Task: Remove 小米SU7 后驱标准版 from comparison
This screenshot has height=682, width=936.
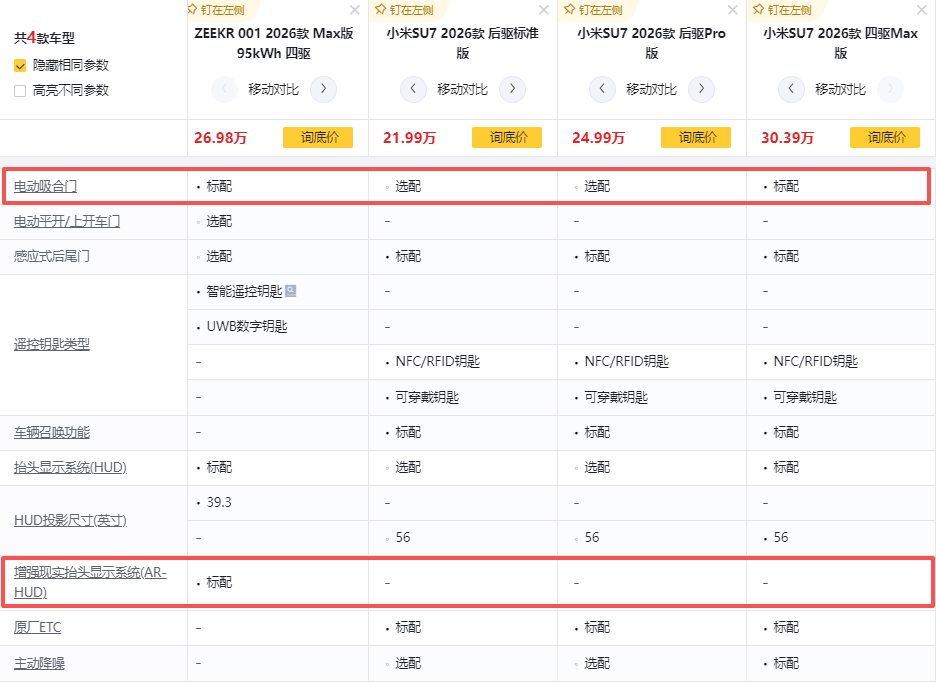Action: pos(543,10)
